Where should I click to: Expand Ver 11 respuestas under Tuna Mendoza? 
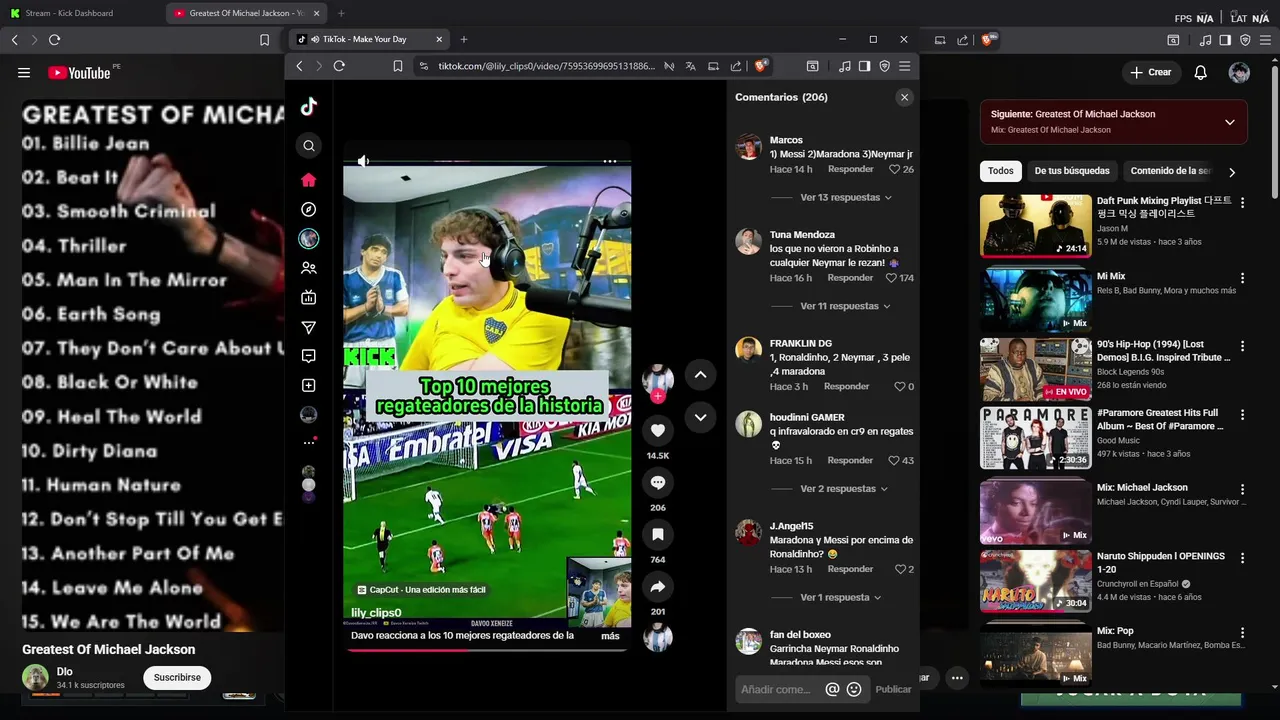(x=845, y=306)
